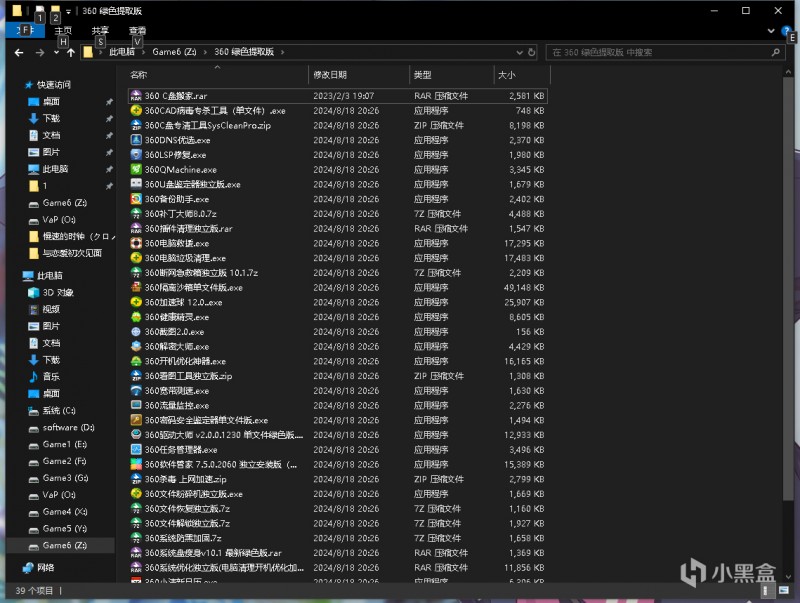Open software (D:) drive
This screenshot has width=800, height=603.
pos(68,428)
